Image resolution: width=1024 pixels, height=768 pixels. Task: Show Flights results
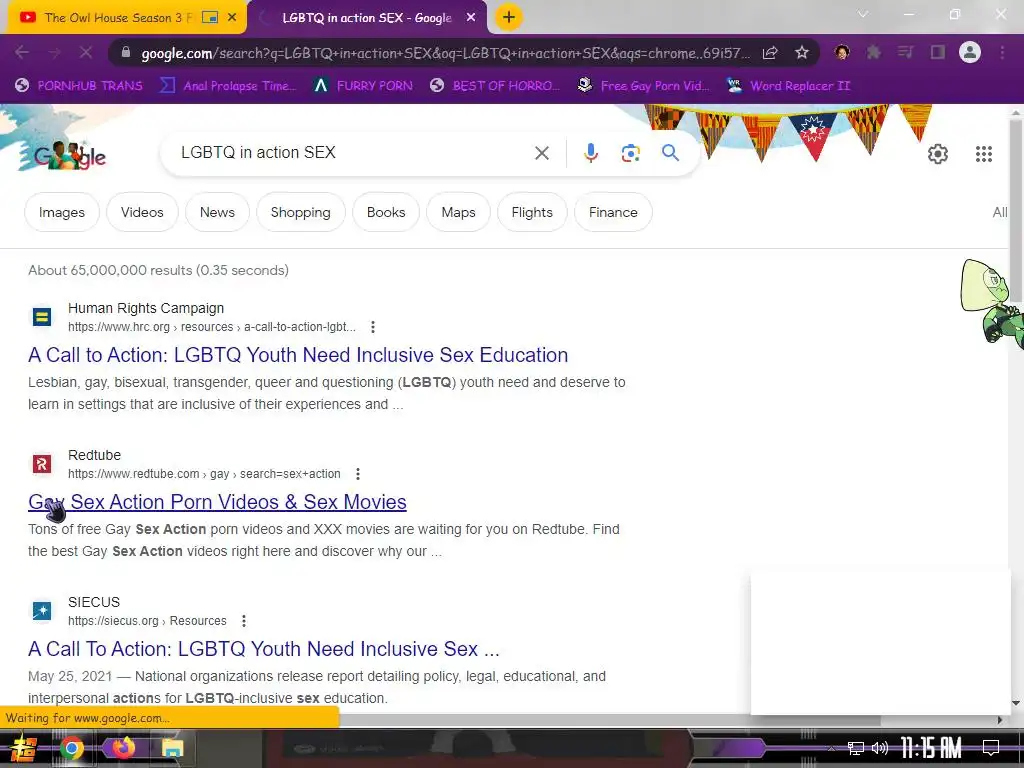tap(532, 212)
